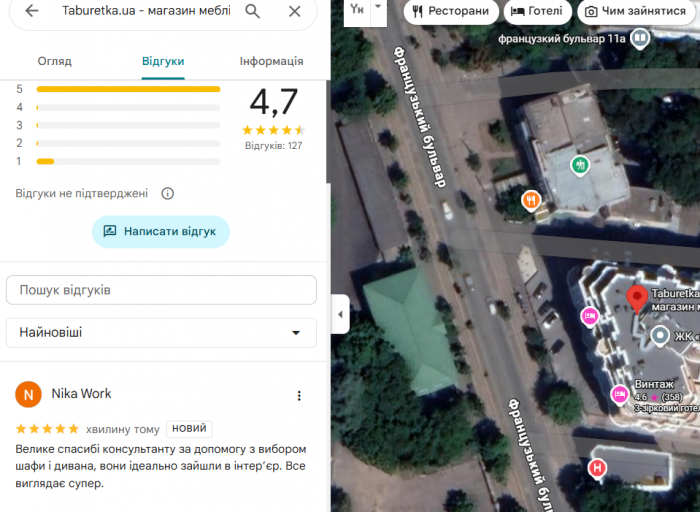
Task: Switch to the Відгуки tab
Action: 163,61
